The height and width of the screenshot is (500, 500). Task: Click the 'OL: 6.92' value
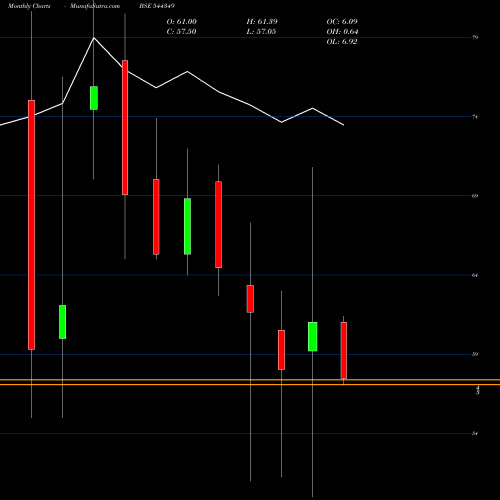(342, 42)
